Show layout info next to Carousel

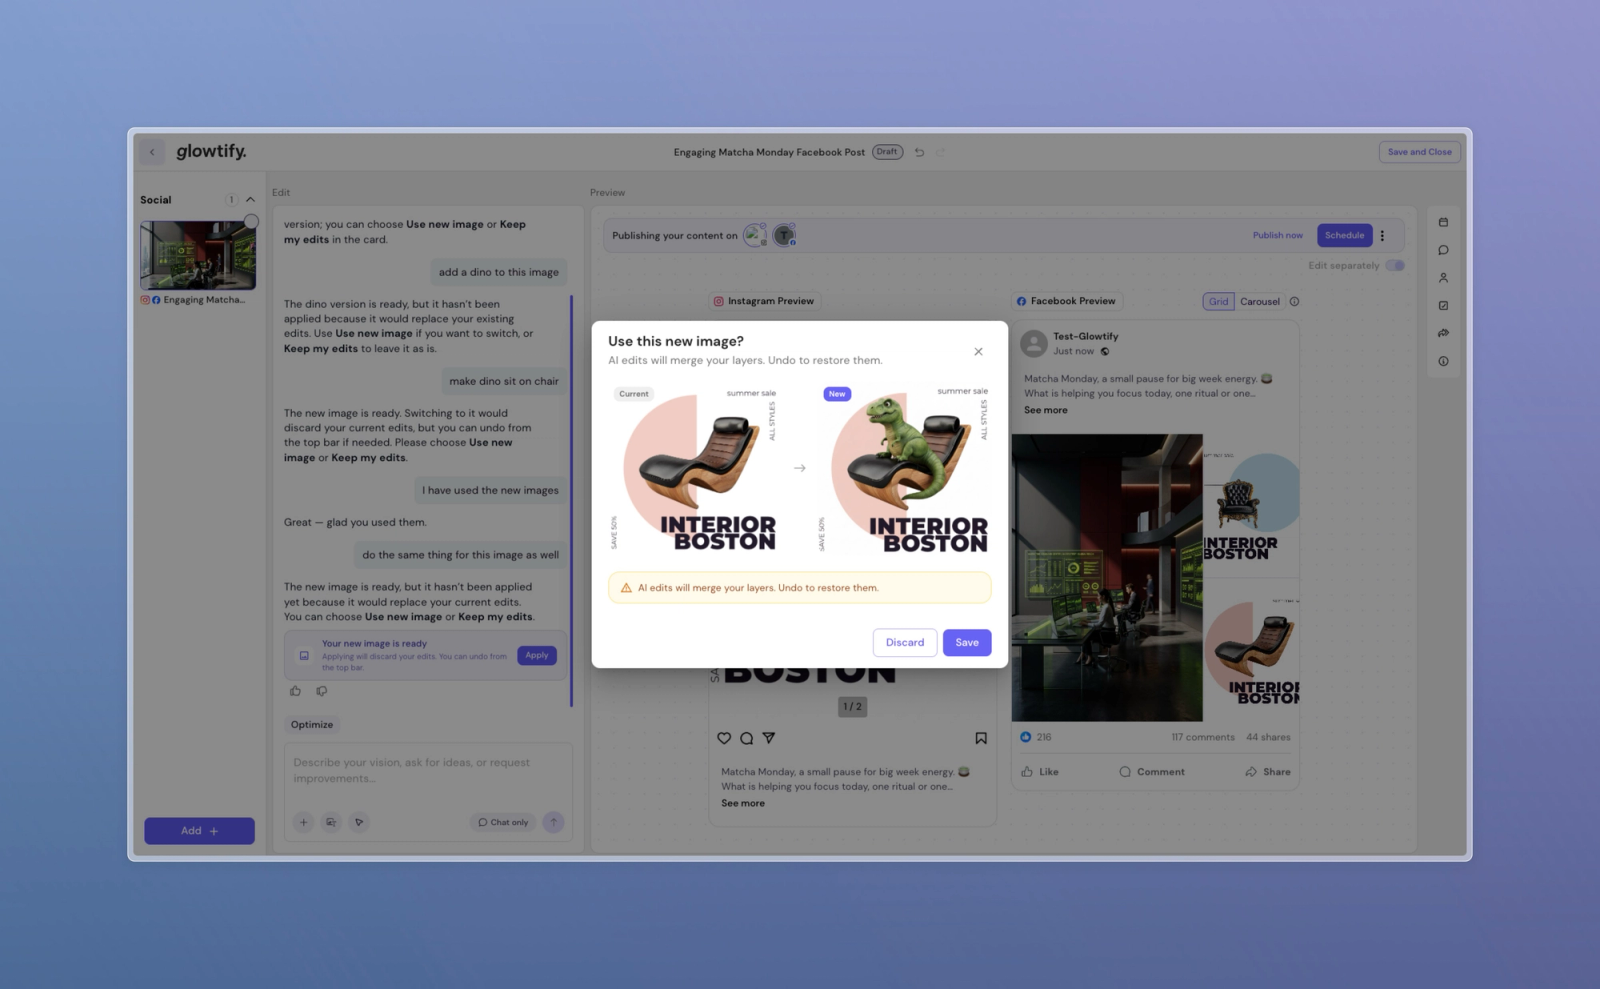coord(1295,301)
